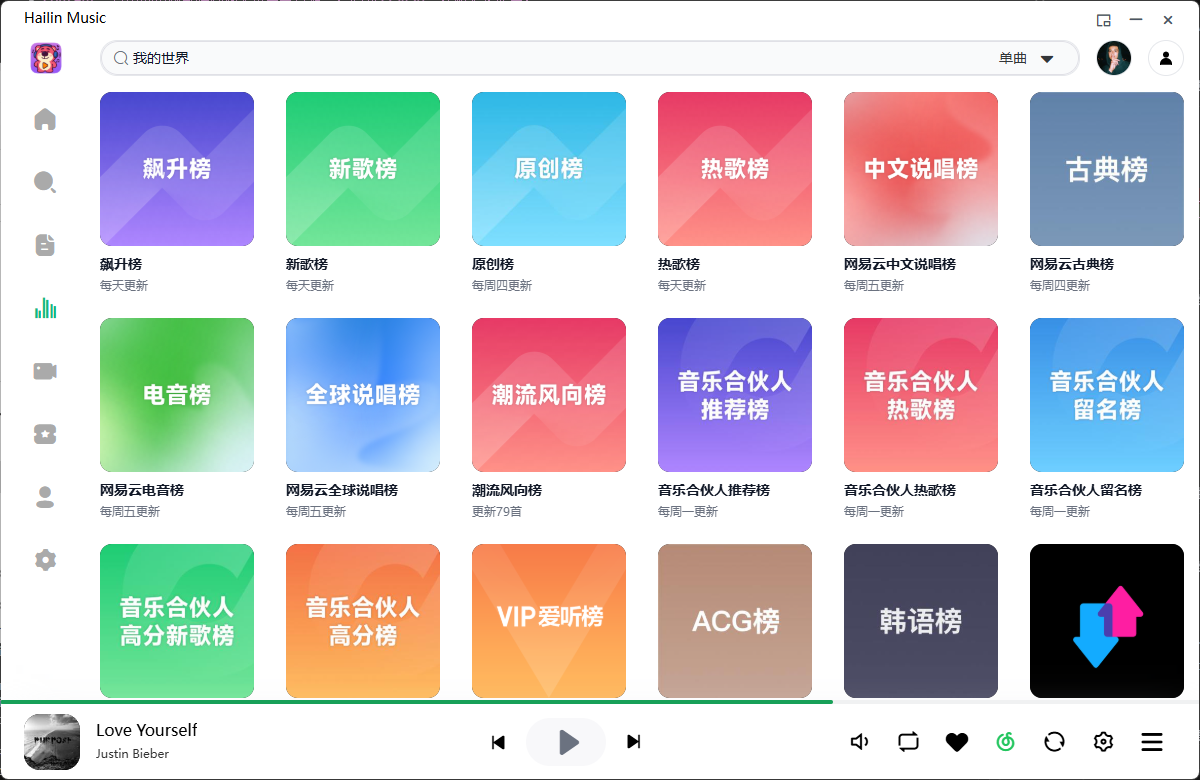Open the user account avatar menu
This screenshot has height=780, width=1200.
tap(1114, 58)
